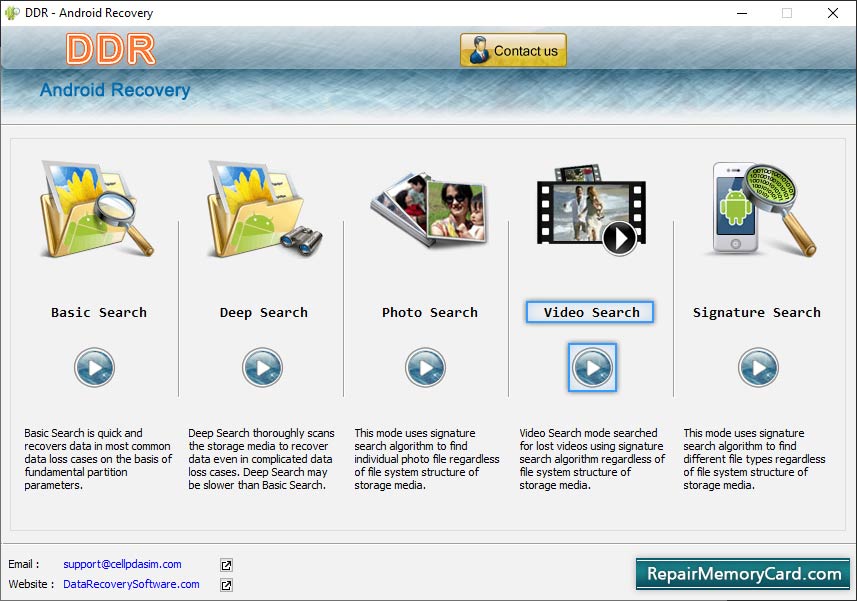Close the DDR Android Recovery window
This screenshot has width=857, height=601.
(x=832, y=13)
